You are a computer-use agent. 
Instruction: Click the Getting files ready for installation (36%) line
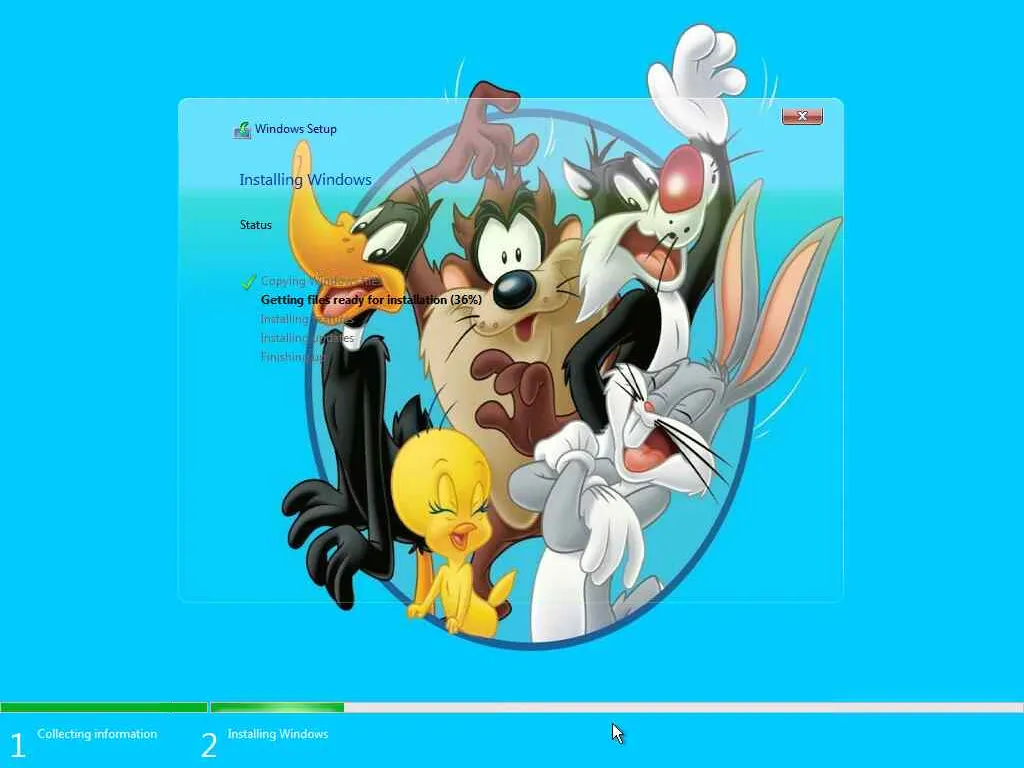371,300
